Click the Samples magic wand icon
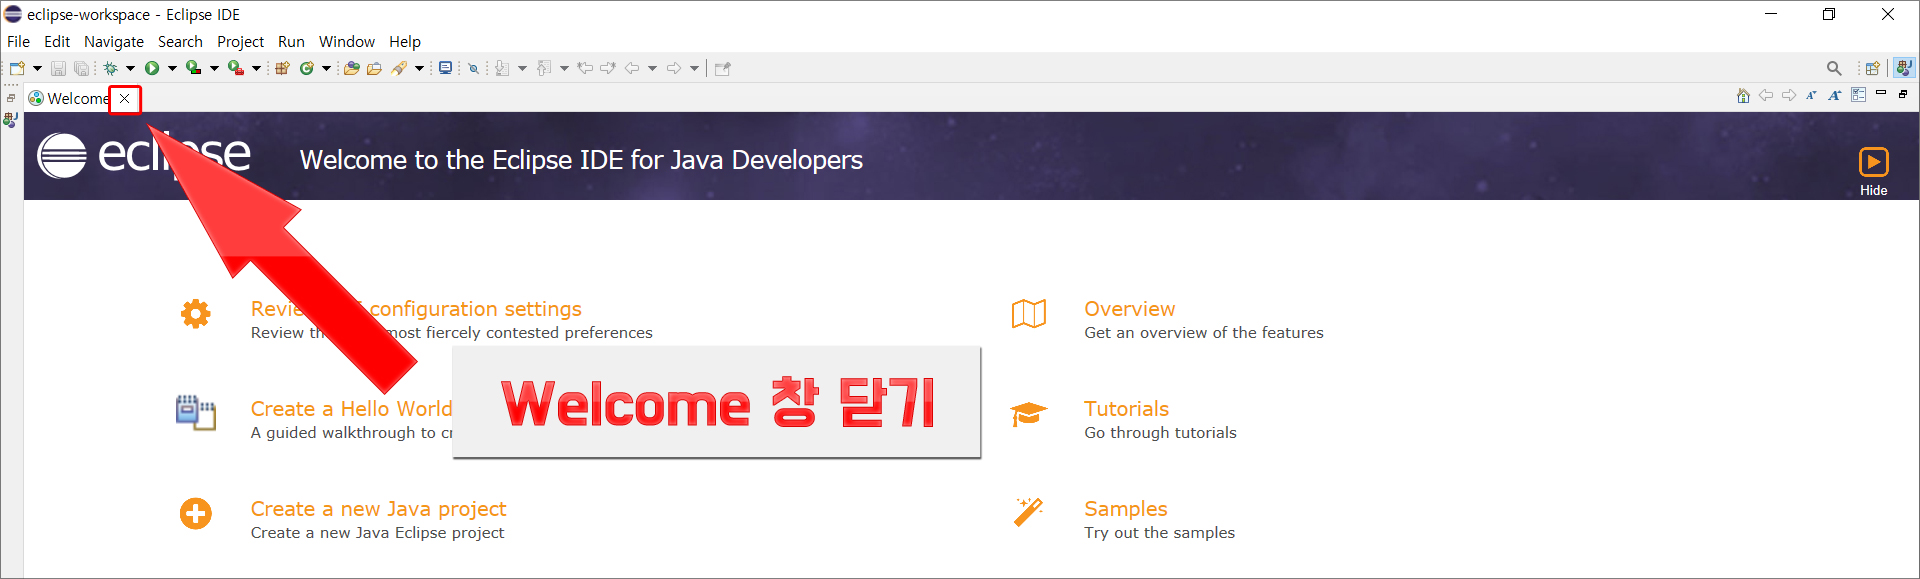 click(x=1028, y=512)
